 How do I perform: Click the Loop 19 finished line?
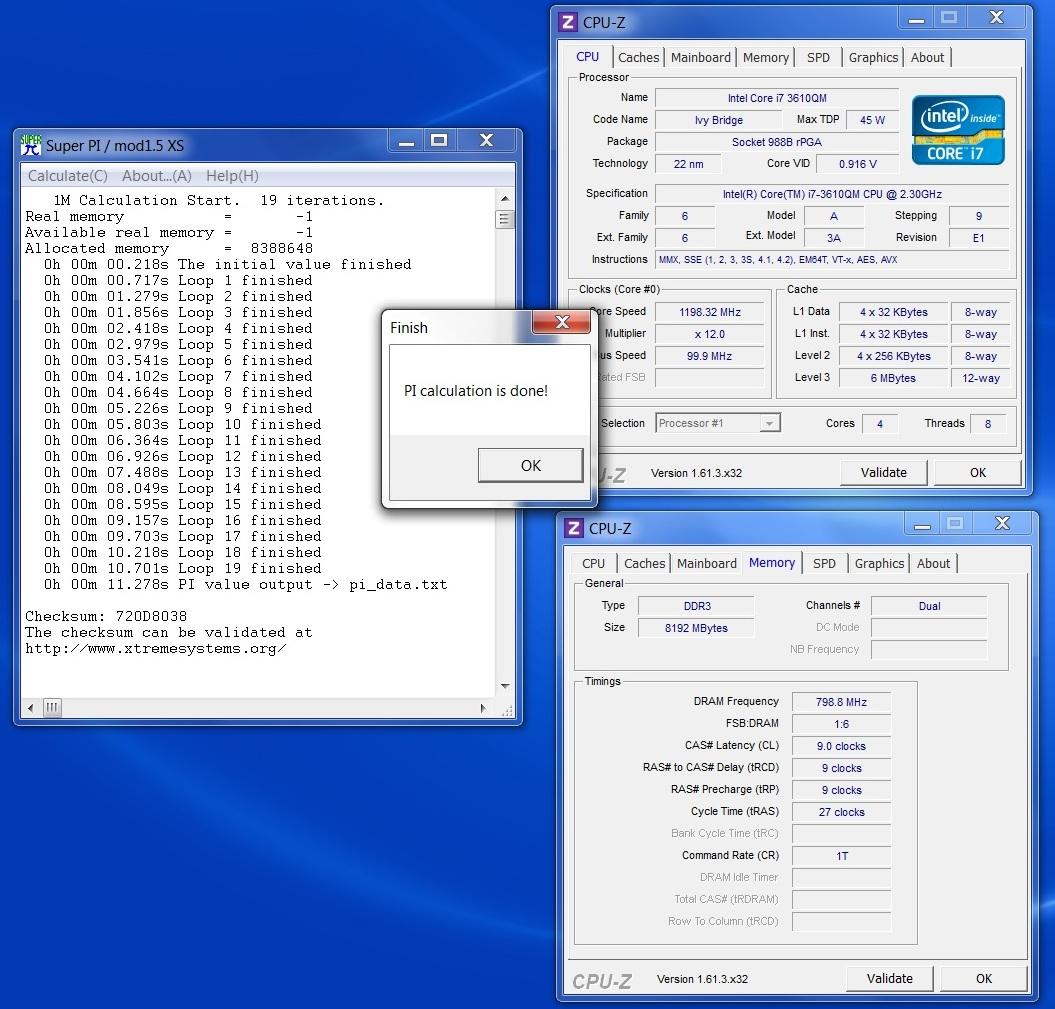click(182, 568)
